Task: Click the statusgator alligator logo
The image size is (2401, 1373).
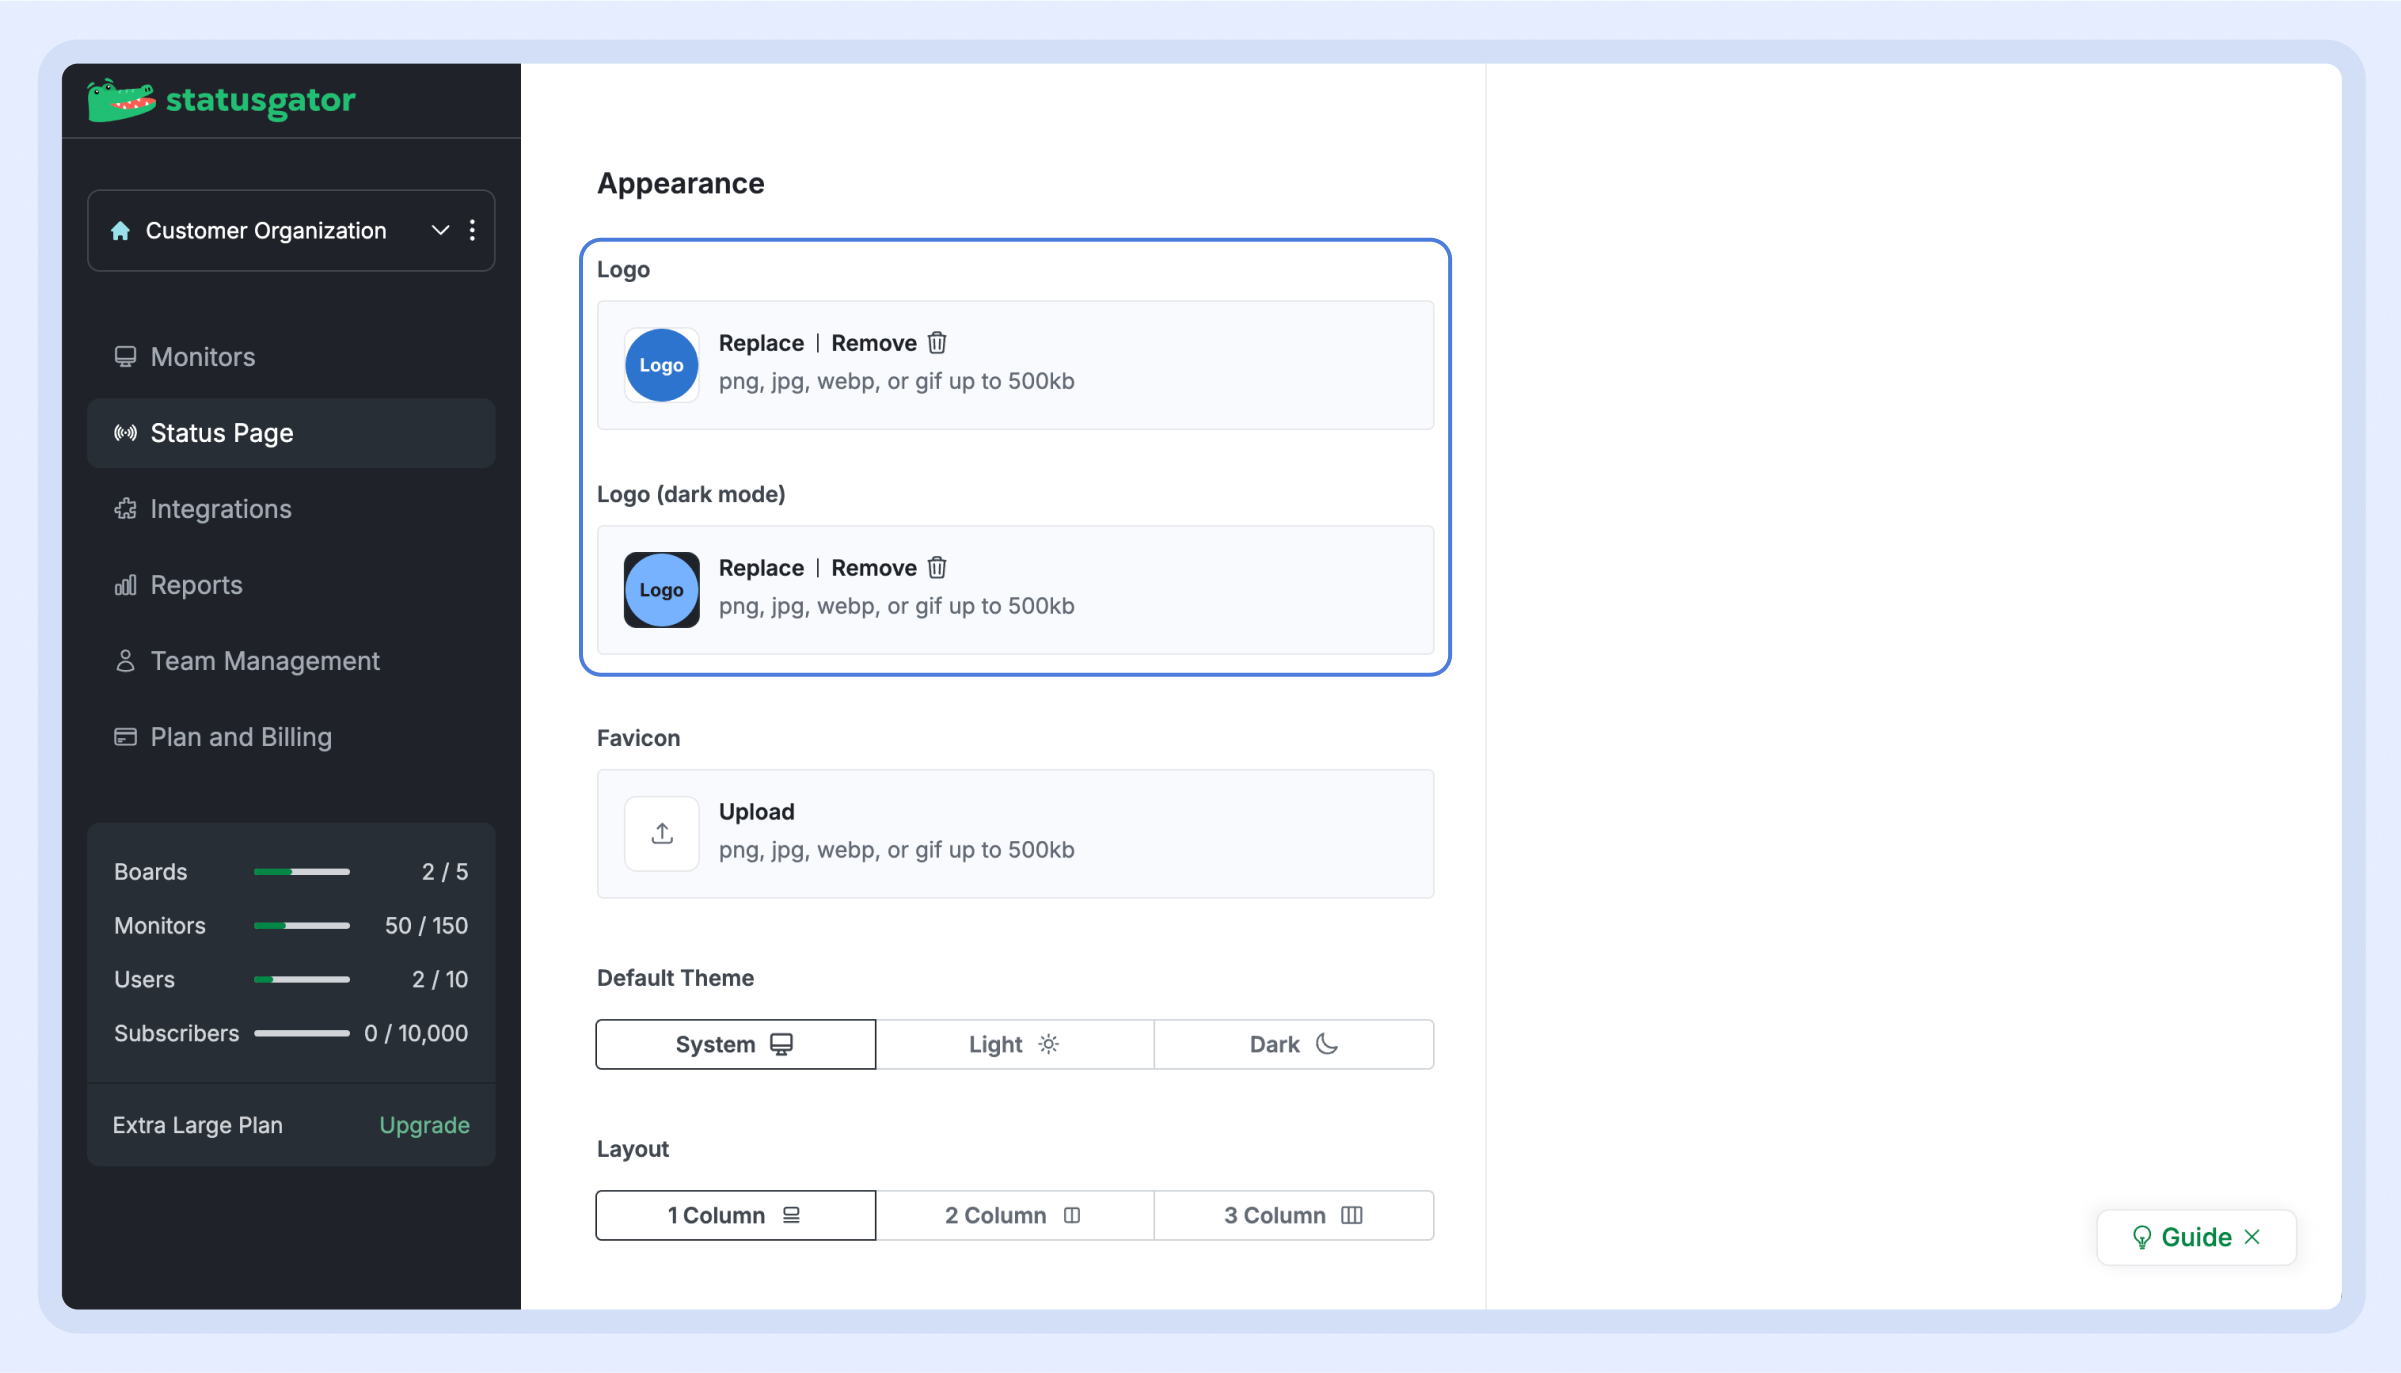Action: pyautogui.click(x=121, y=100)
